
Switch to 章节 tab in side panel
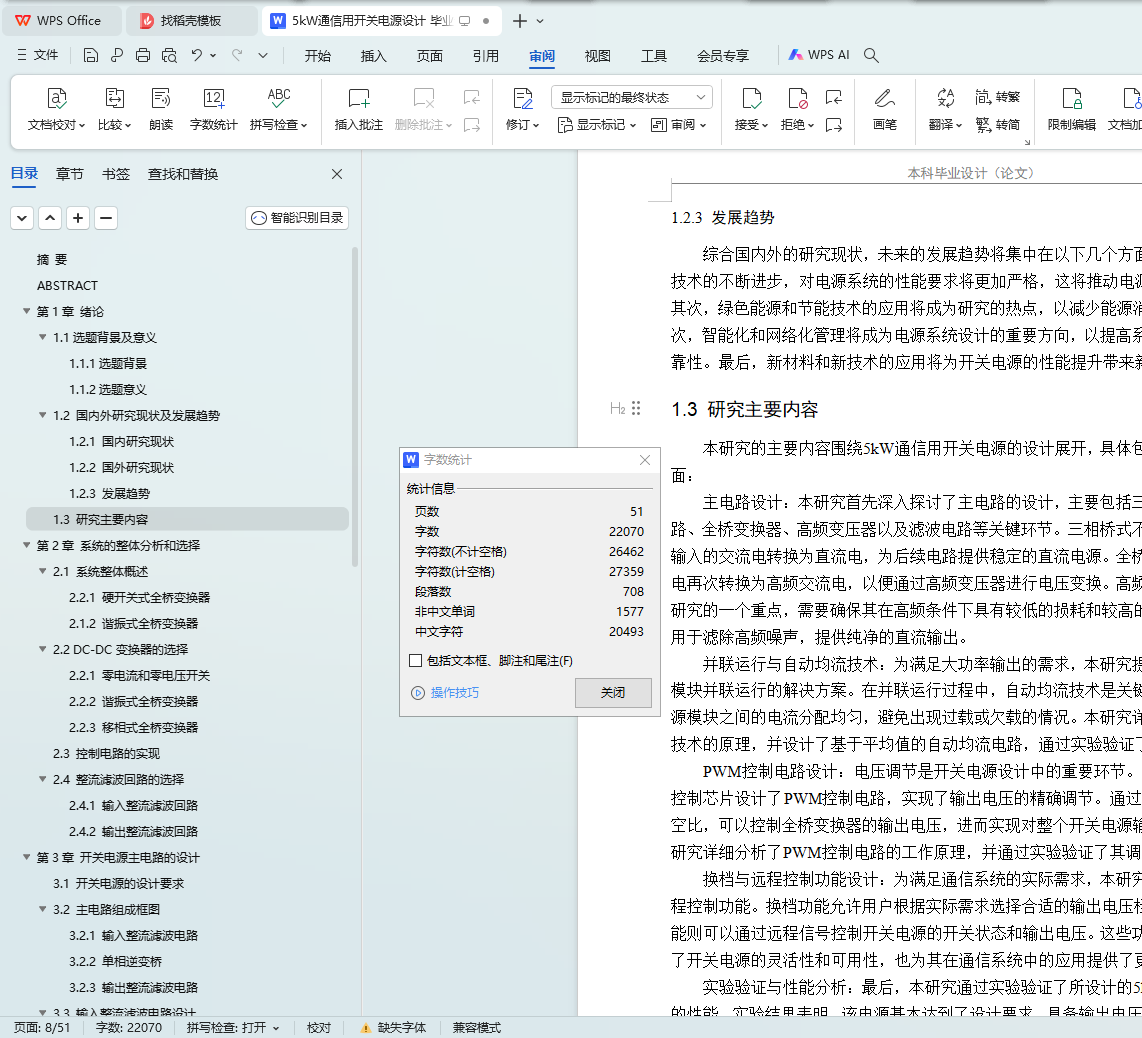tap(70, 174)
